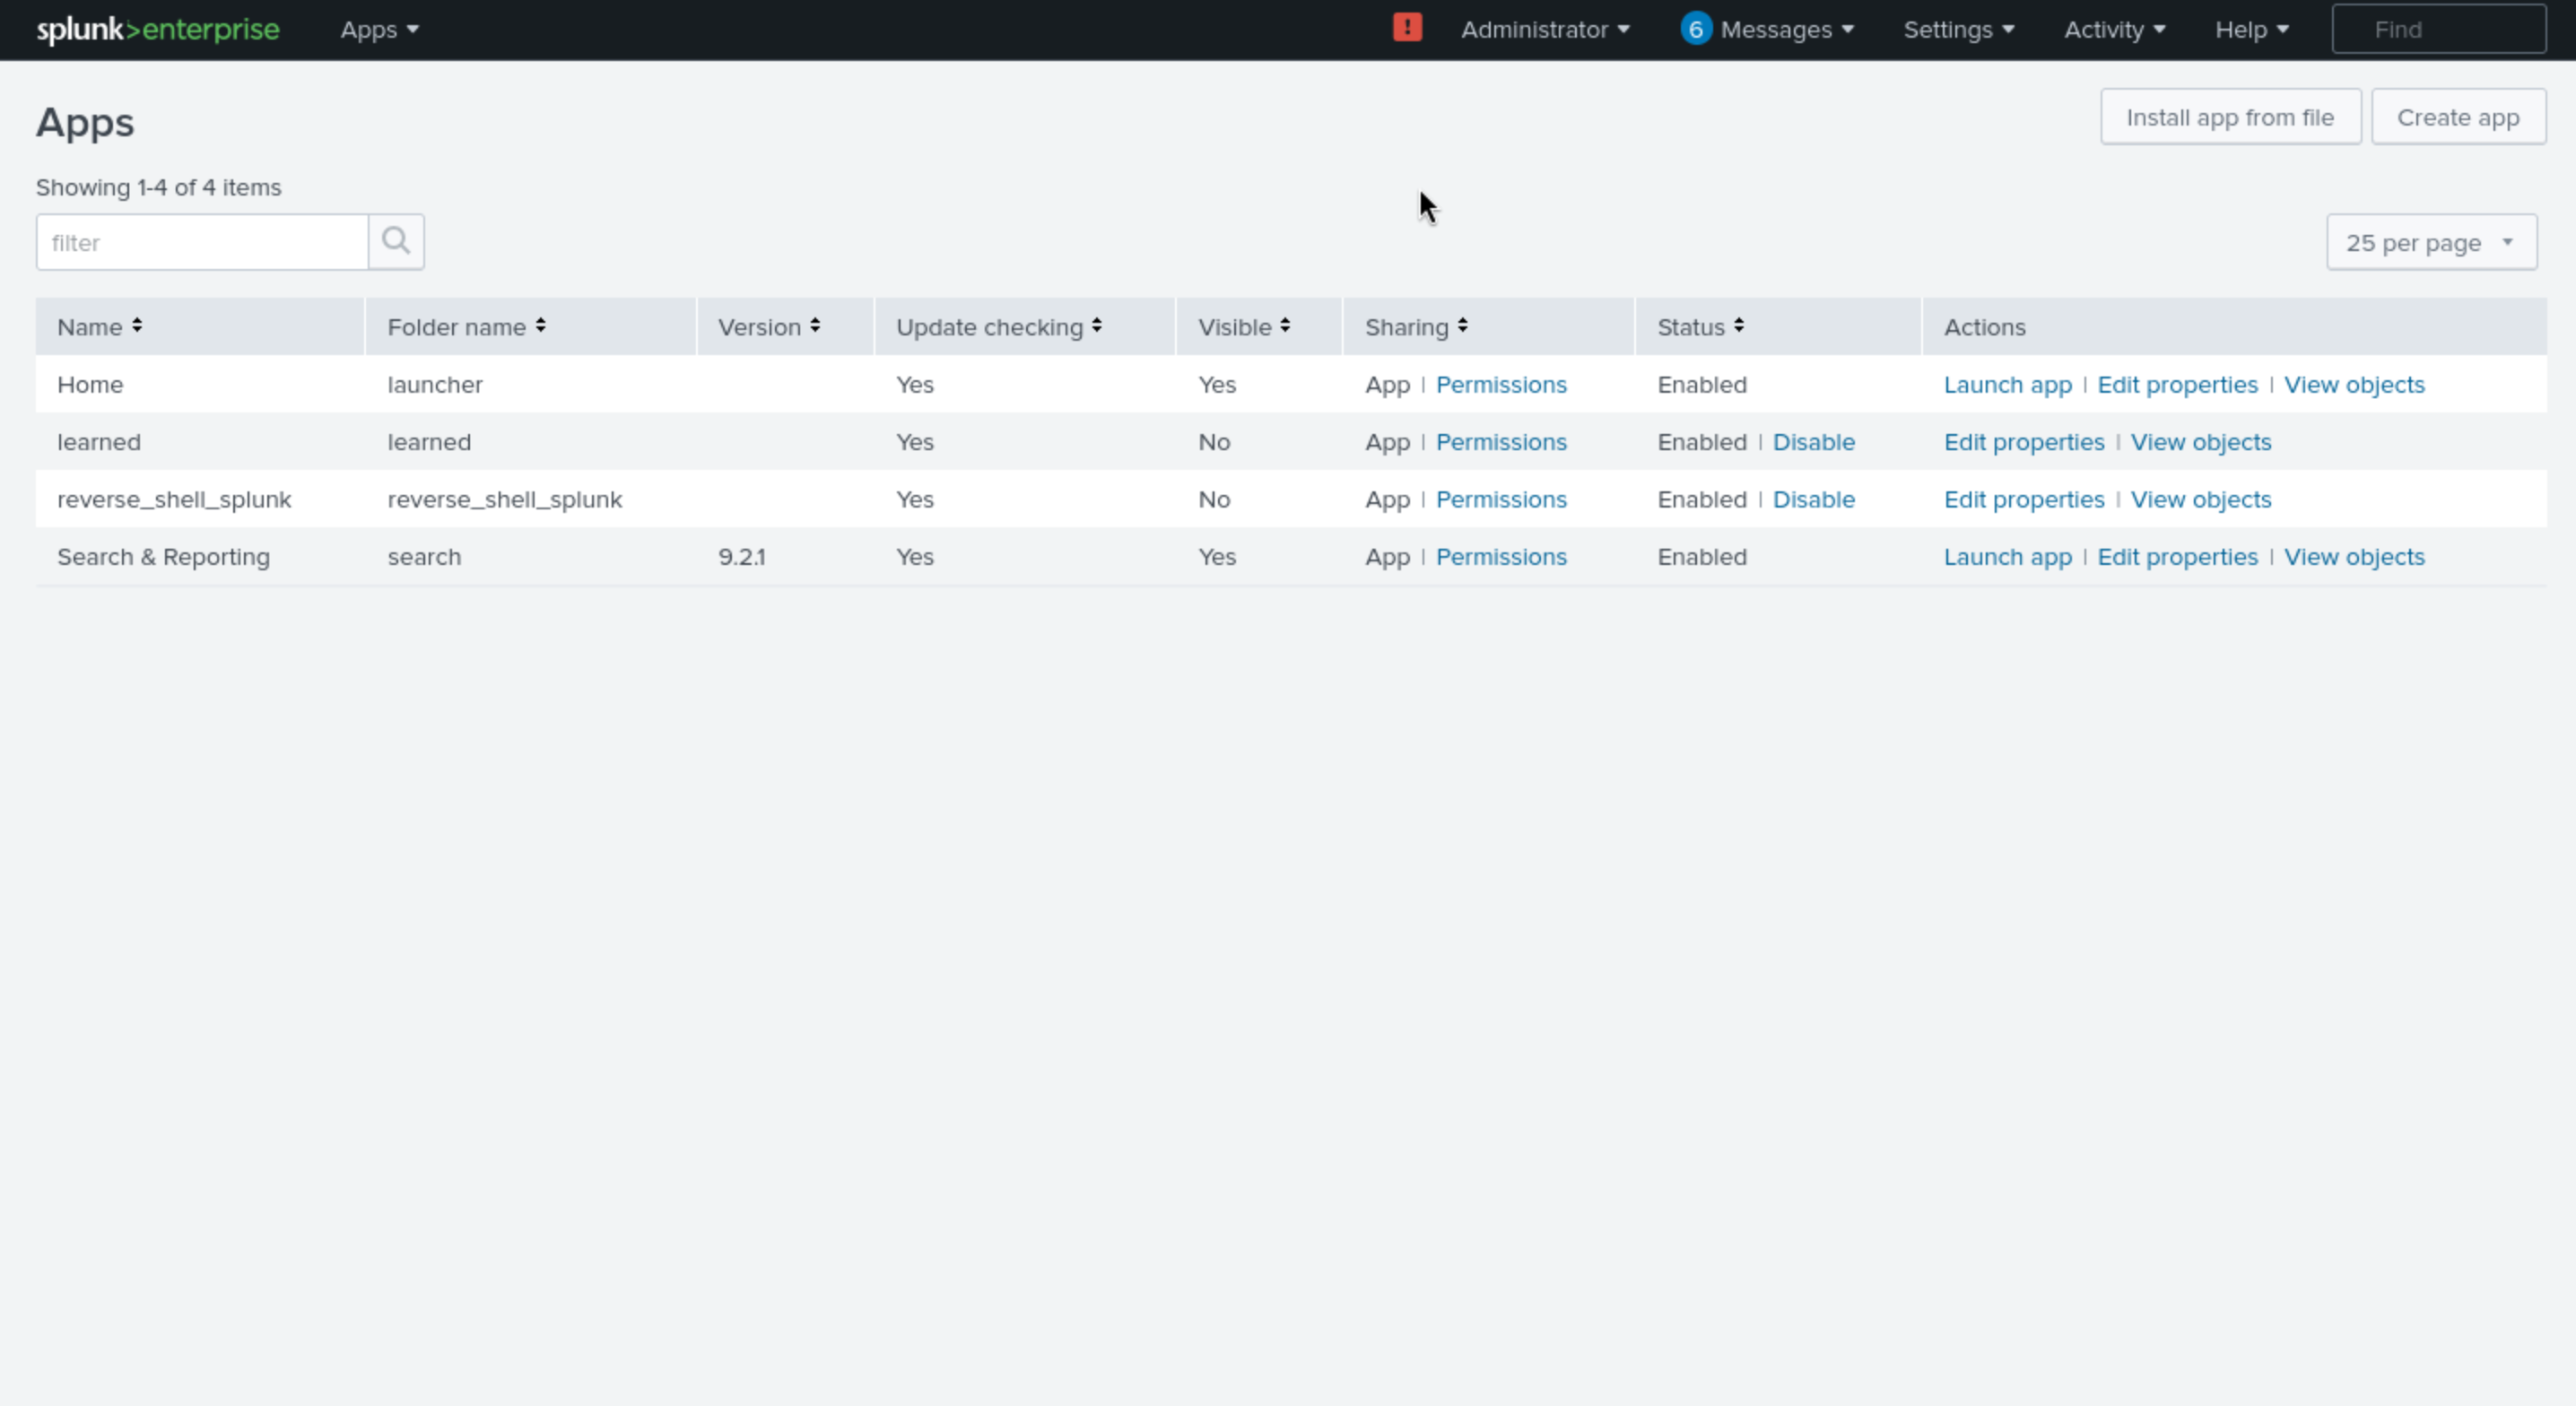Disable the reverse_shell_splunk app
Image resolution: width=2576 pixels, height=1406 pixels.
click(x=1813, y=499)
